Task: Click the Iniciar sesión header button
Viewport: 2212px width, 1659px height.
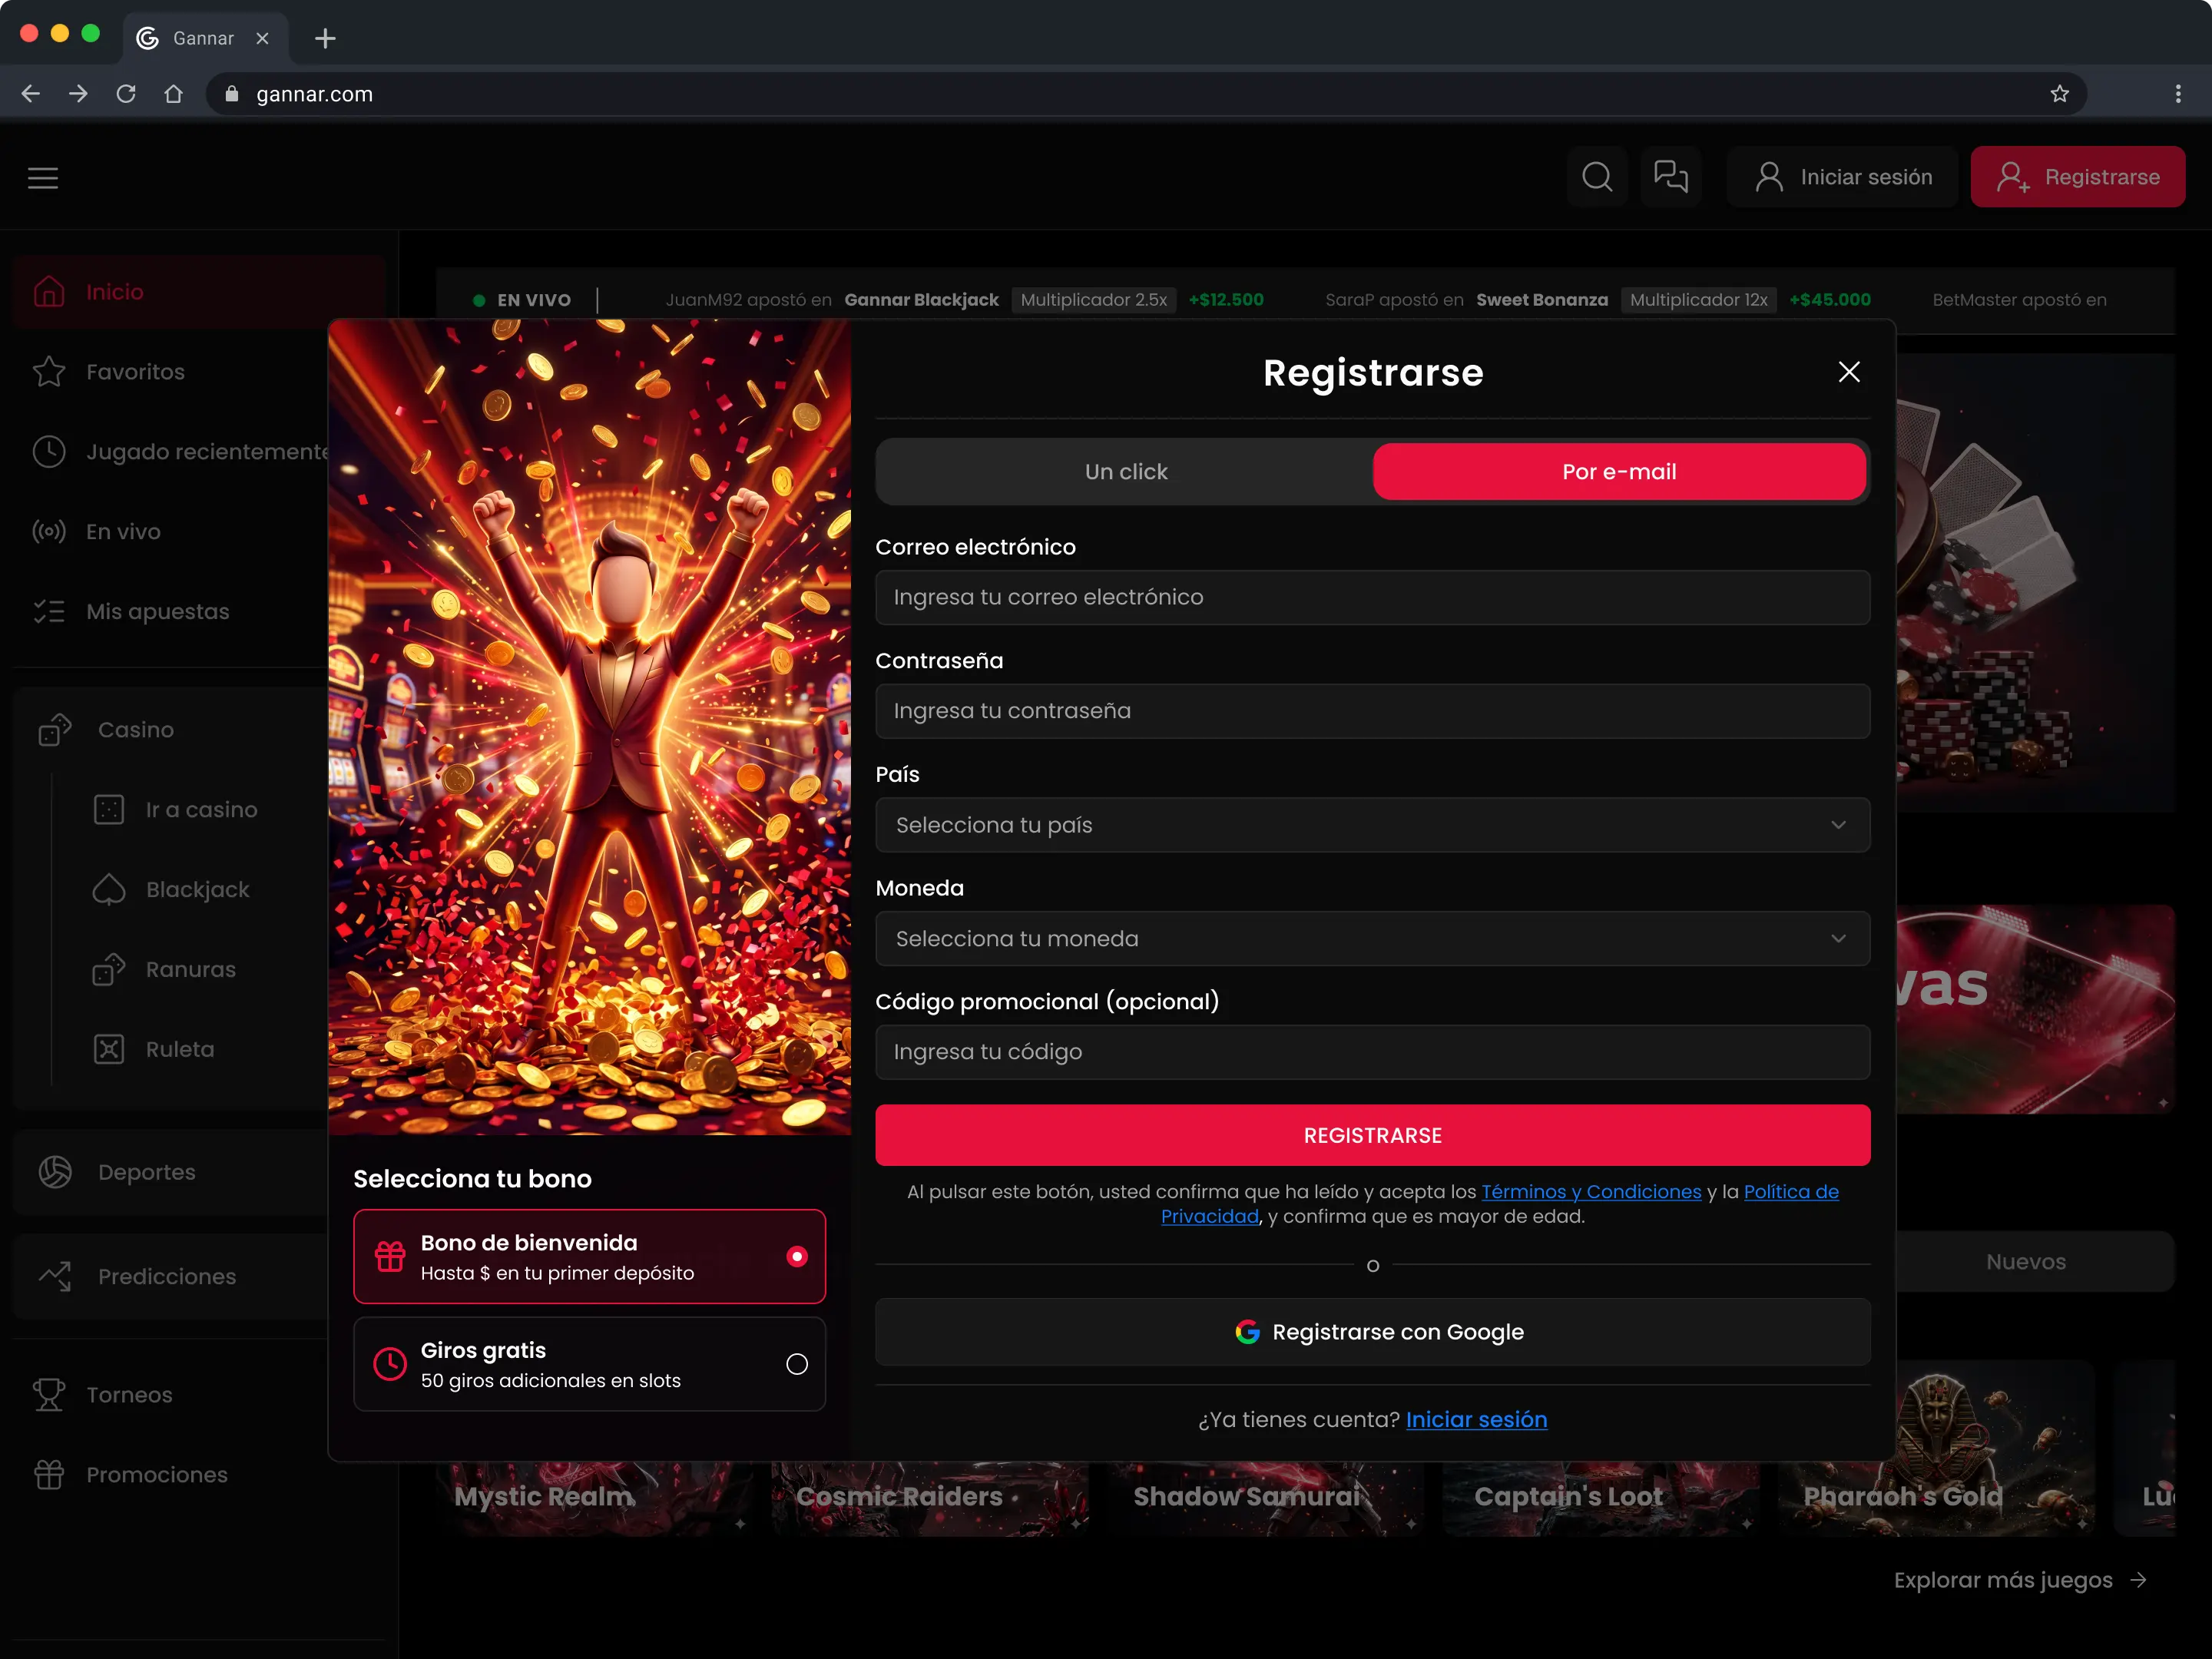Action: [1842, 177]
